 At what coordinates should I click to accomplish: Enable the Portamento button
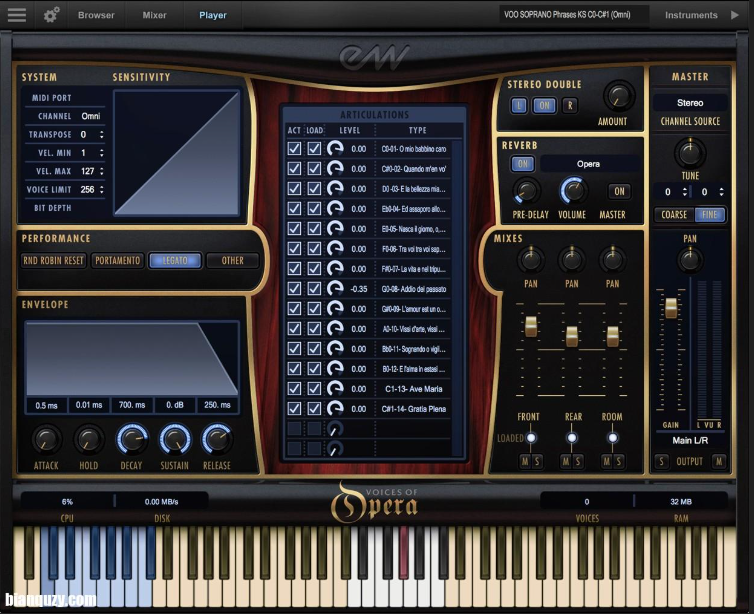coord(117,261)
